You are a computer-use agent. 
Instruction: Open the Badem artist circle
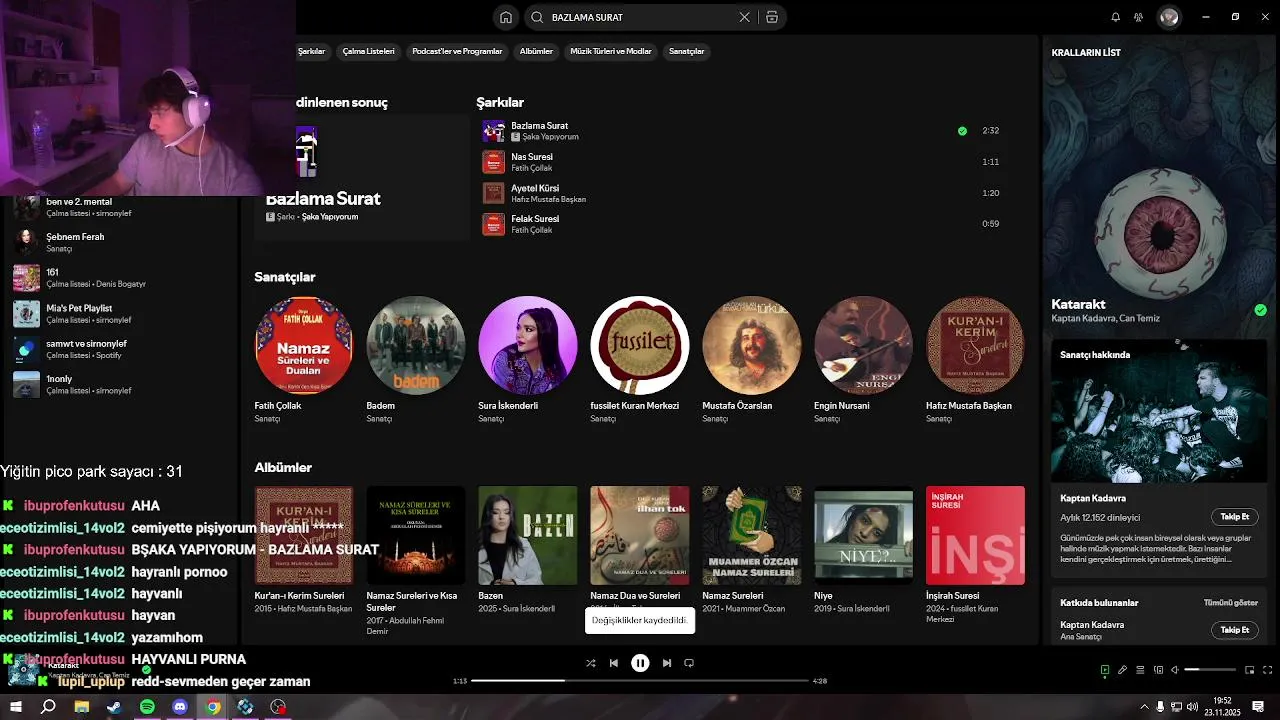[416, 345]
